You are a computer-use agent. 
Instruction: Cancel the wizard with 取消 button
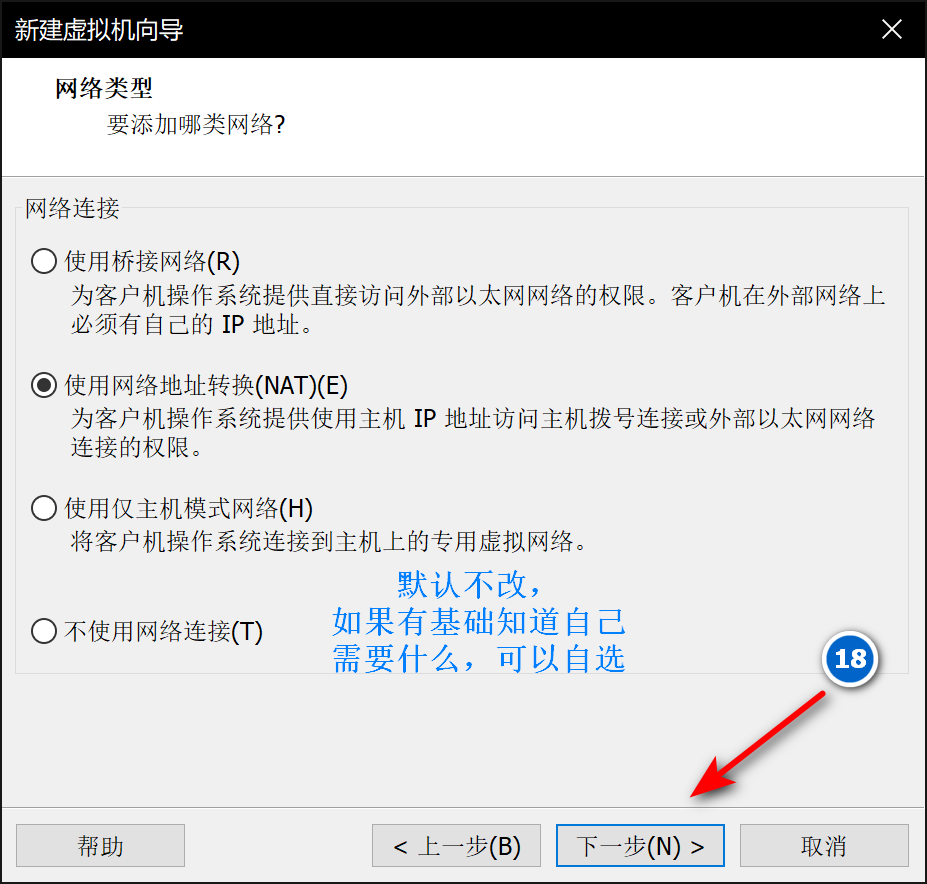click(824, 846)
